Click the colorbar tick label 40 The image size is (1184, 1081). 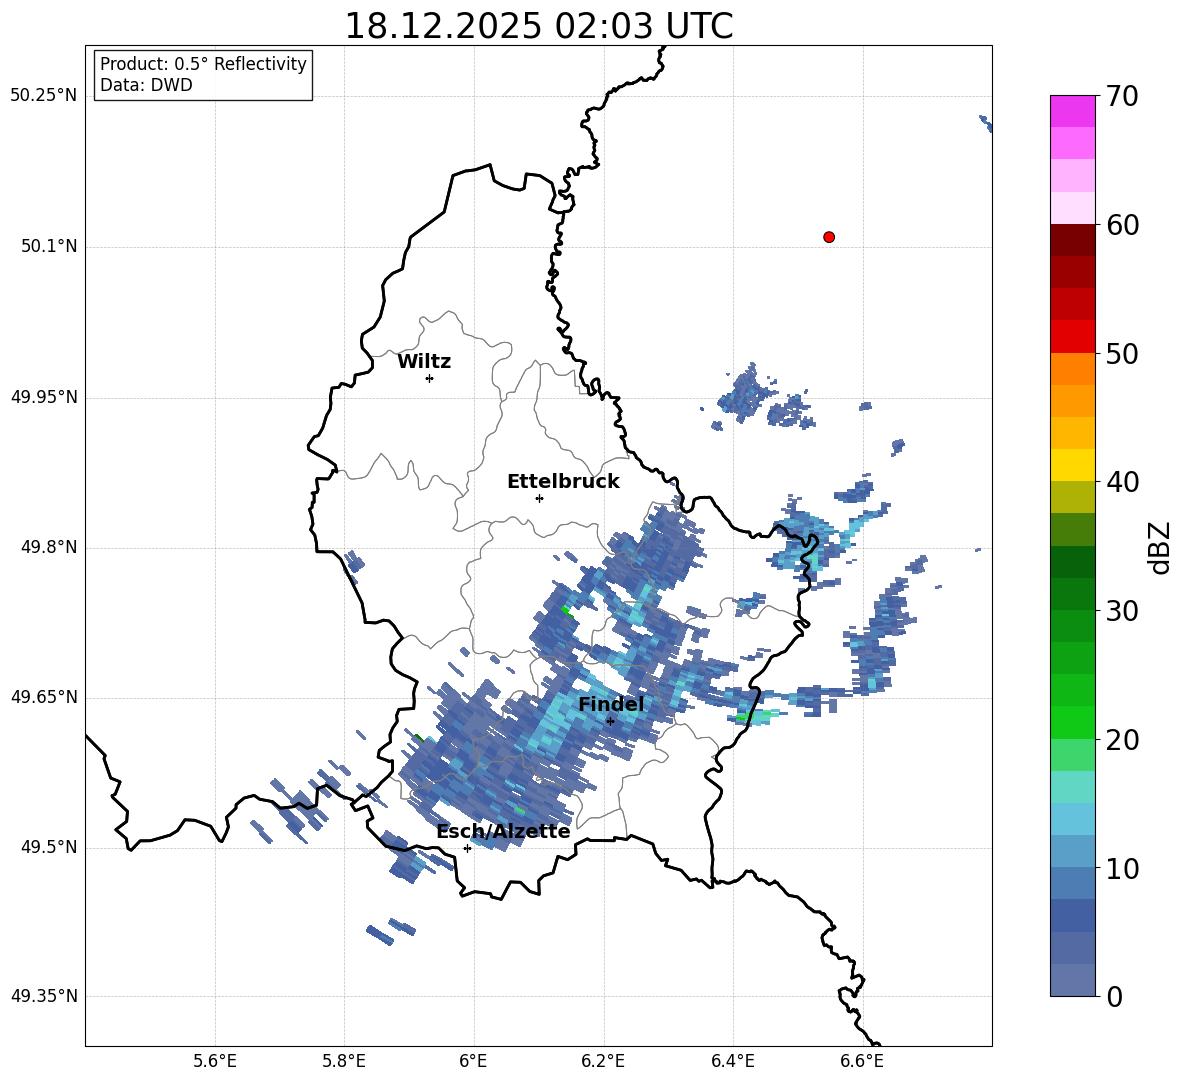(x=1122, y=482)
